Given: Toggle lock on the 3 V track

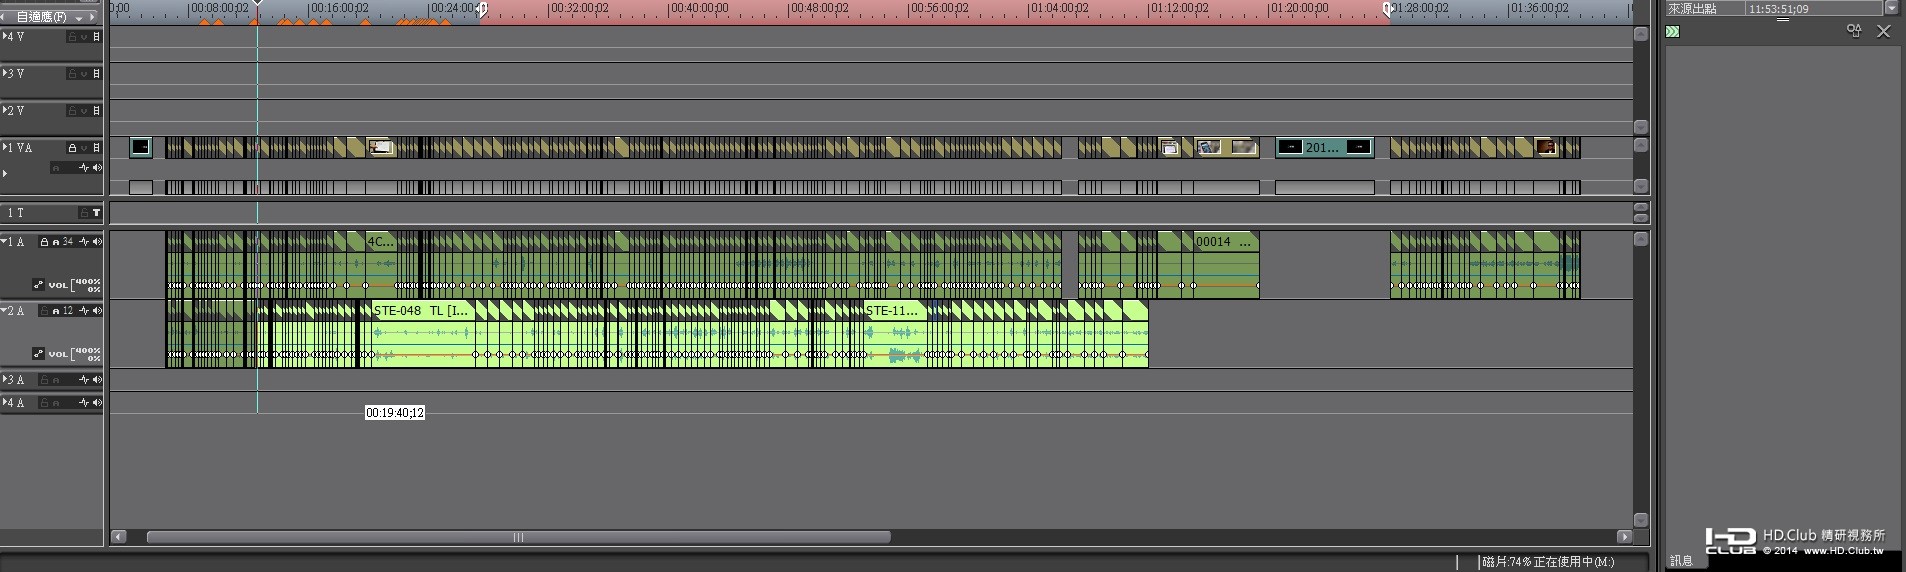Looking at the screenshot, I should click(72, 74).
